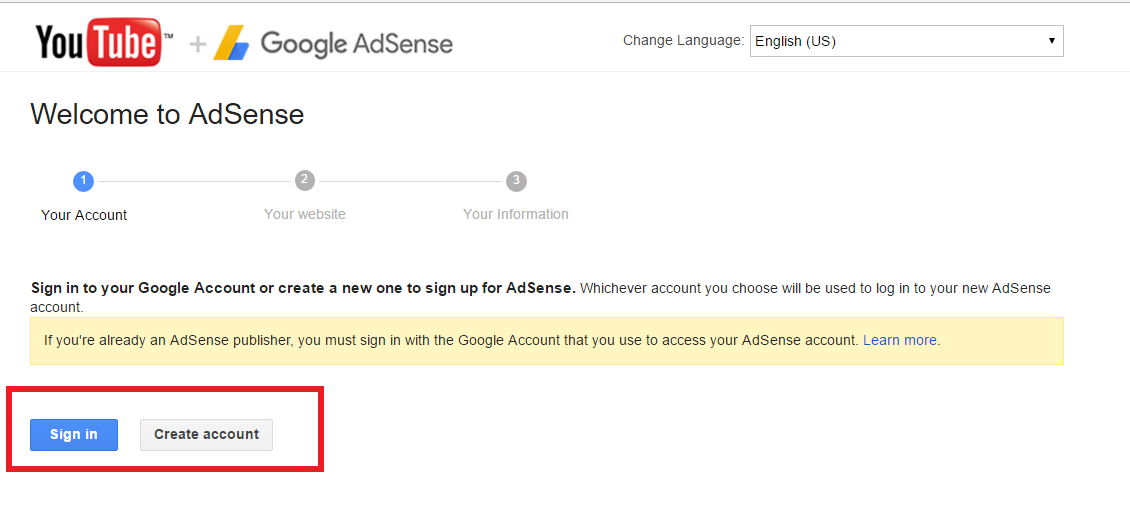This screenshot has height=510, width=1130.
Task: Click the Welcome to AdSense heading
Action: 167,114
